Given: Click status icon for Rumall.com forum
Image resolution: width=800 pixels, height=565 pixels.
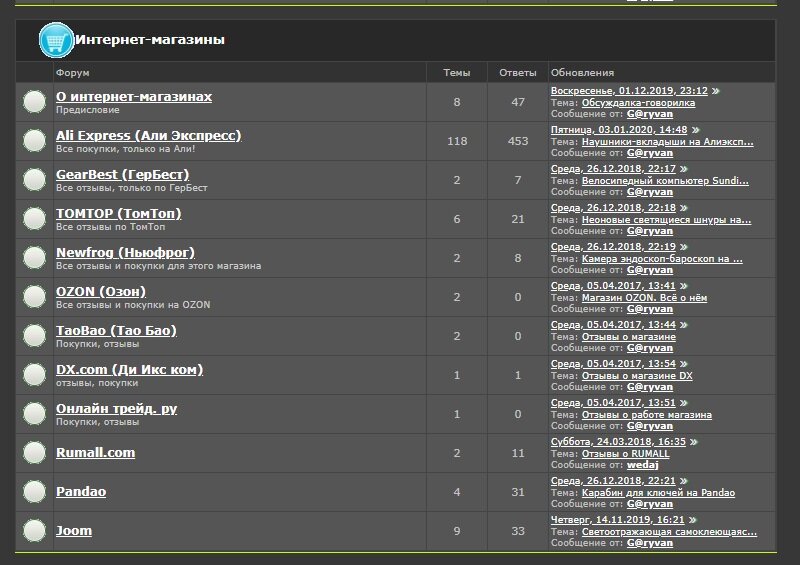Looking at the screenshot, I should 35,453.
